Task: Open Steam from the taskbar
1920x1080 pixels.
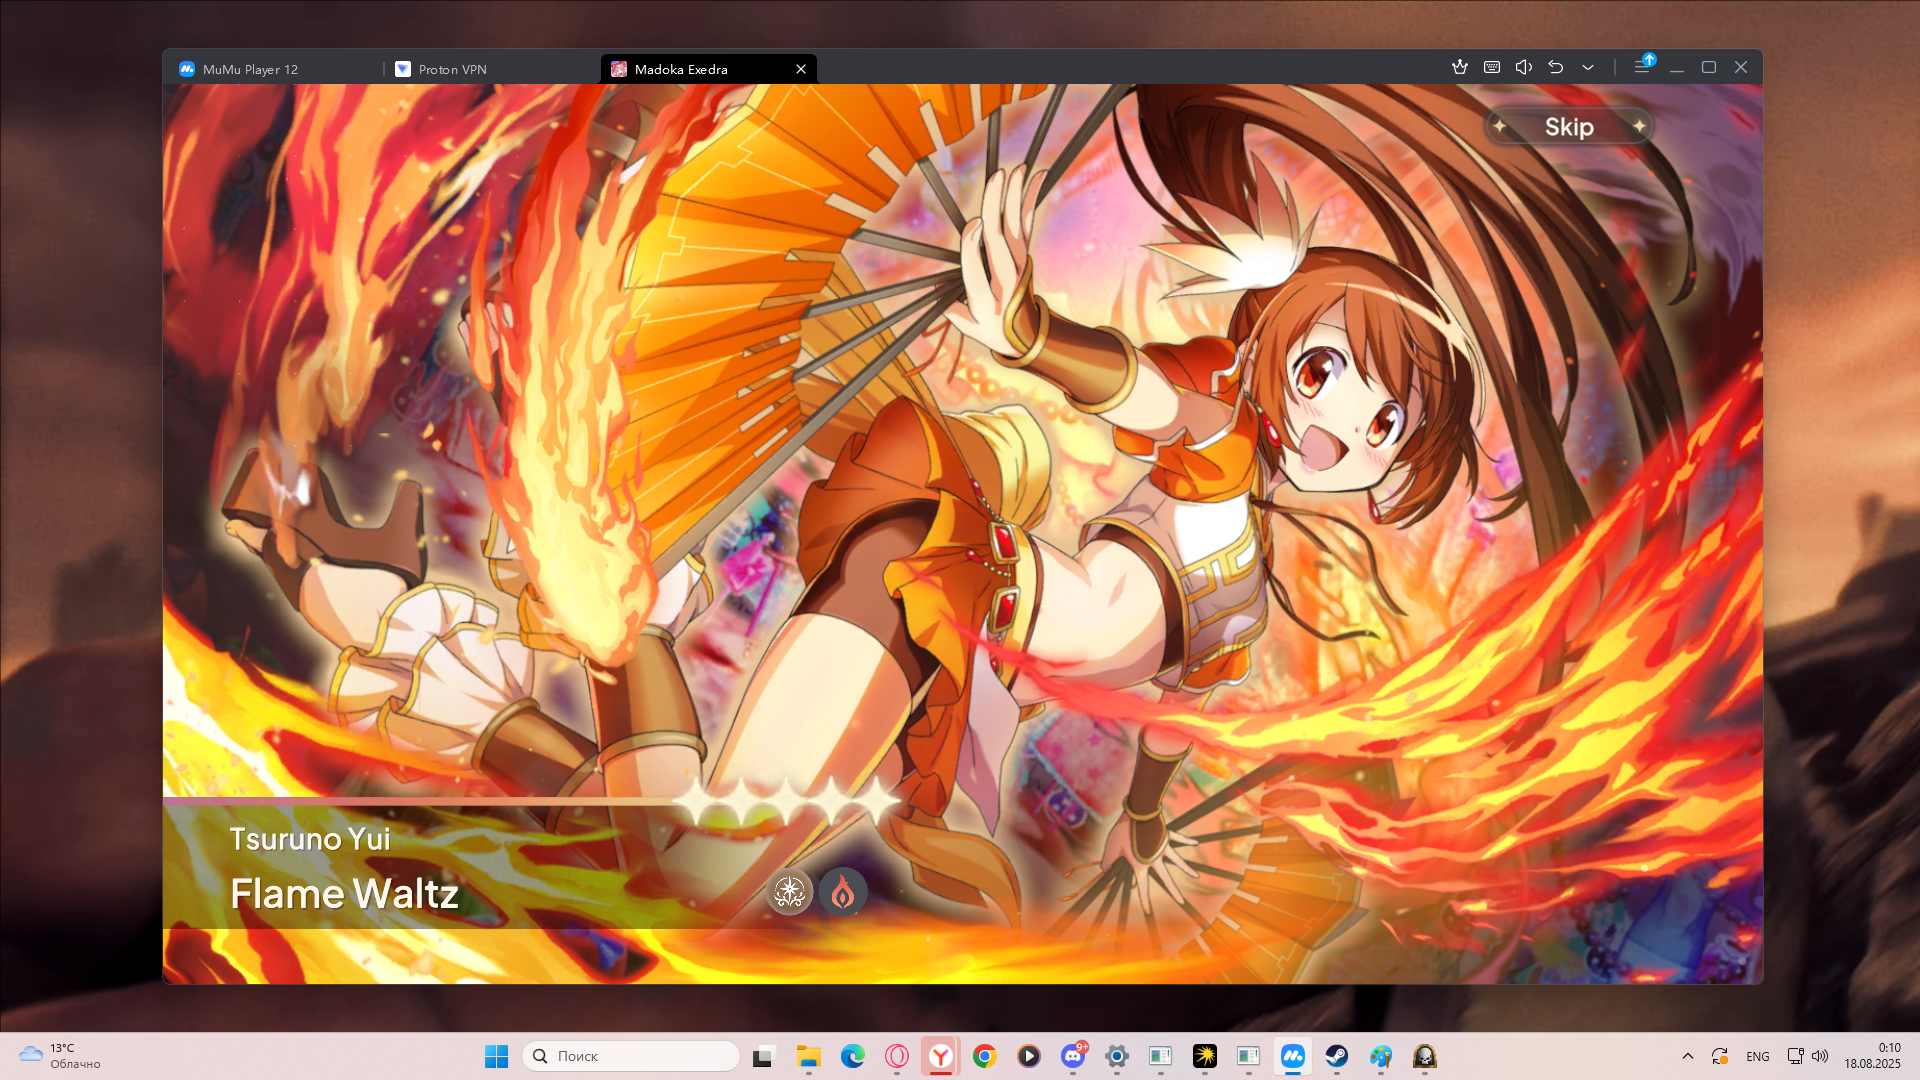Action: point(1337,1056)
